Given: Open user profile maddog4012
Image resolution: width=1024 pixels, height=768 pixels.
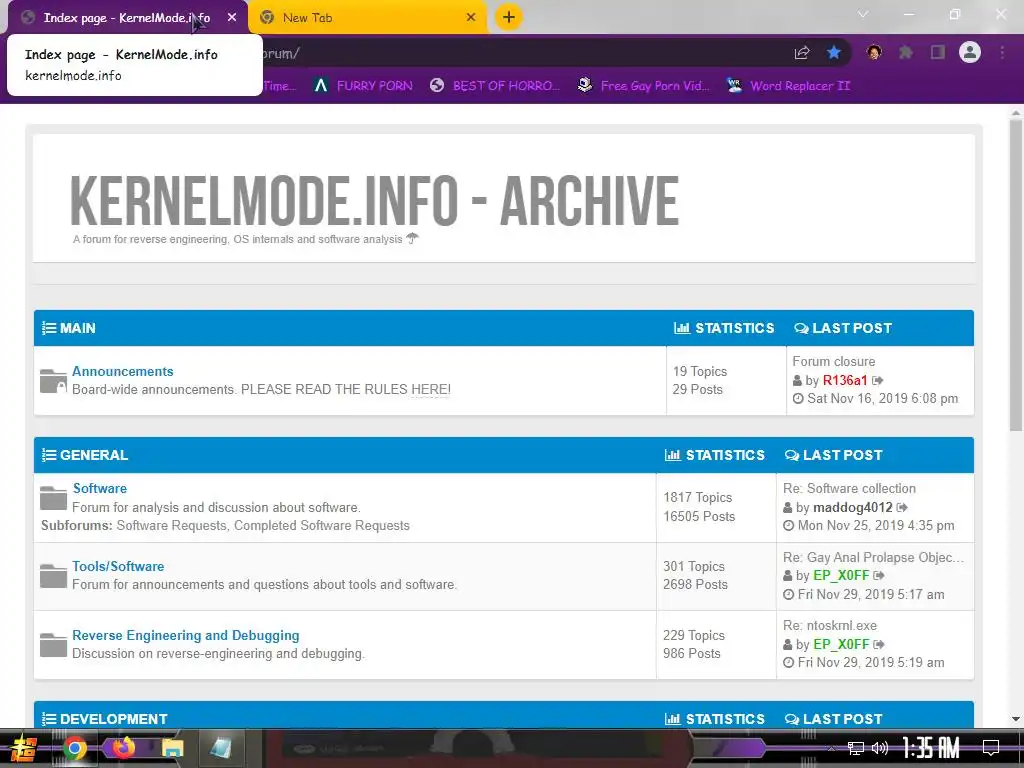Looking at the screenshot, I should pyautogui.click(x=852, y=507).
